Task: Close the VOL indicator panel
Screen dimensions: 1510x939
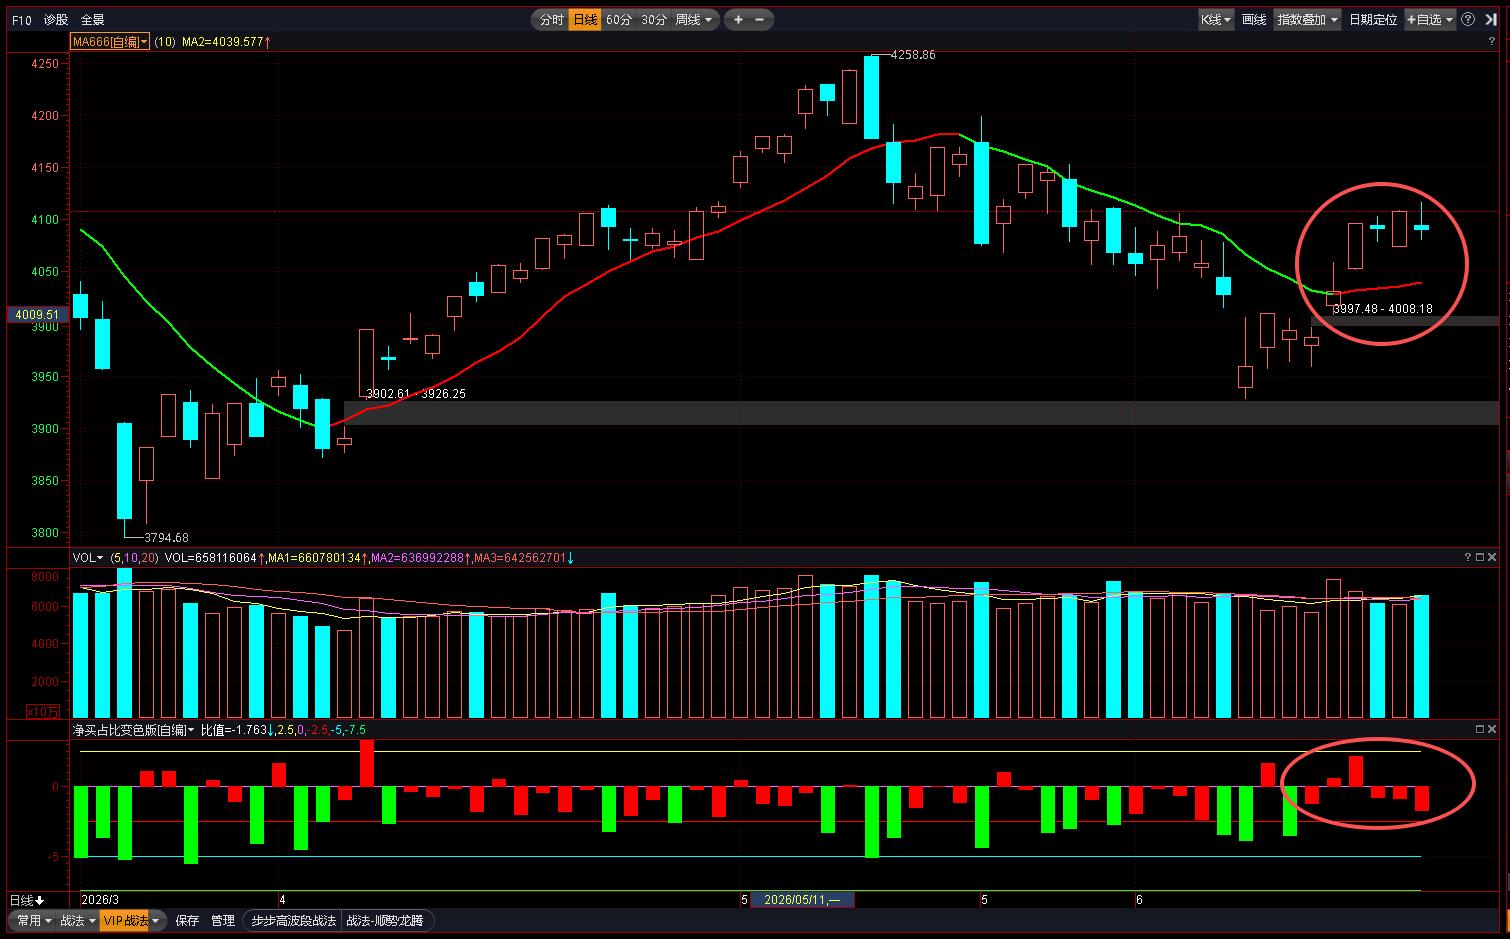Action: click(x=1493, y=557)
